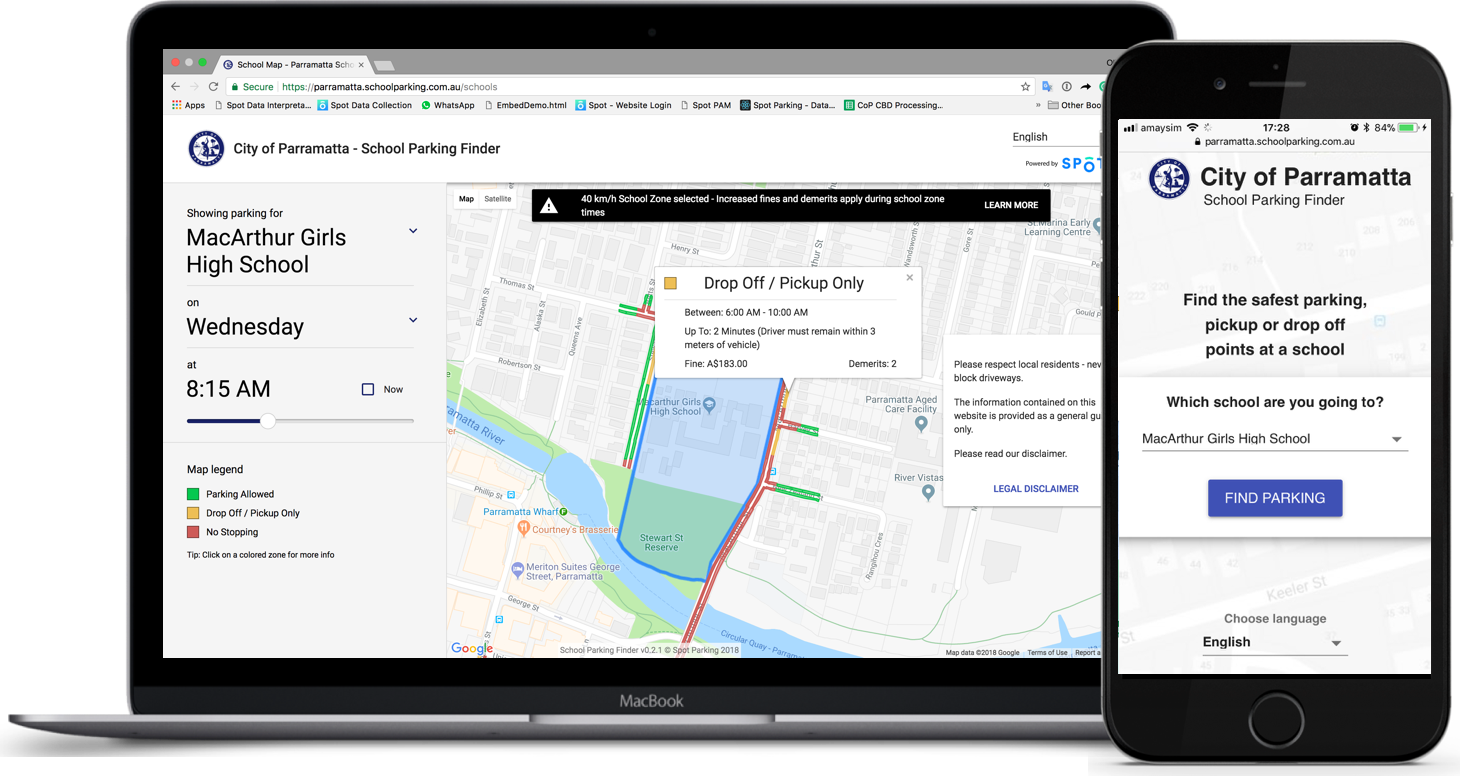Image resolution: width=1460 pixels, height=776 pixels.
Task: Click the orange Drop Off / Pickup Only legend swatch
Action: point(193,513)
